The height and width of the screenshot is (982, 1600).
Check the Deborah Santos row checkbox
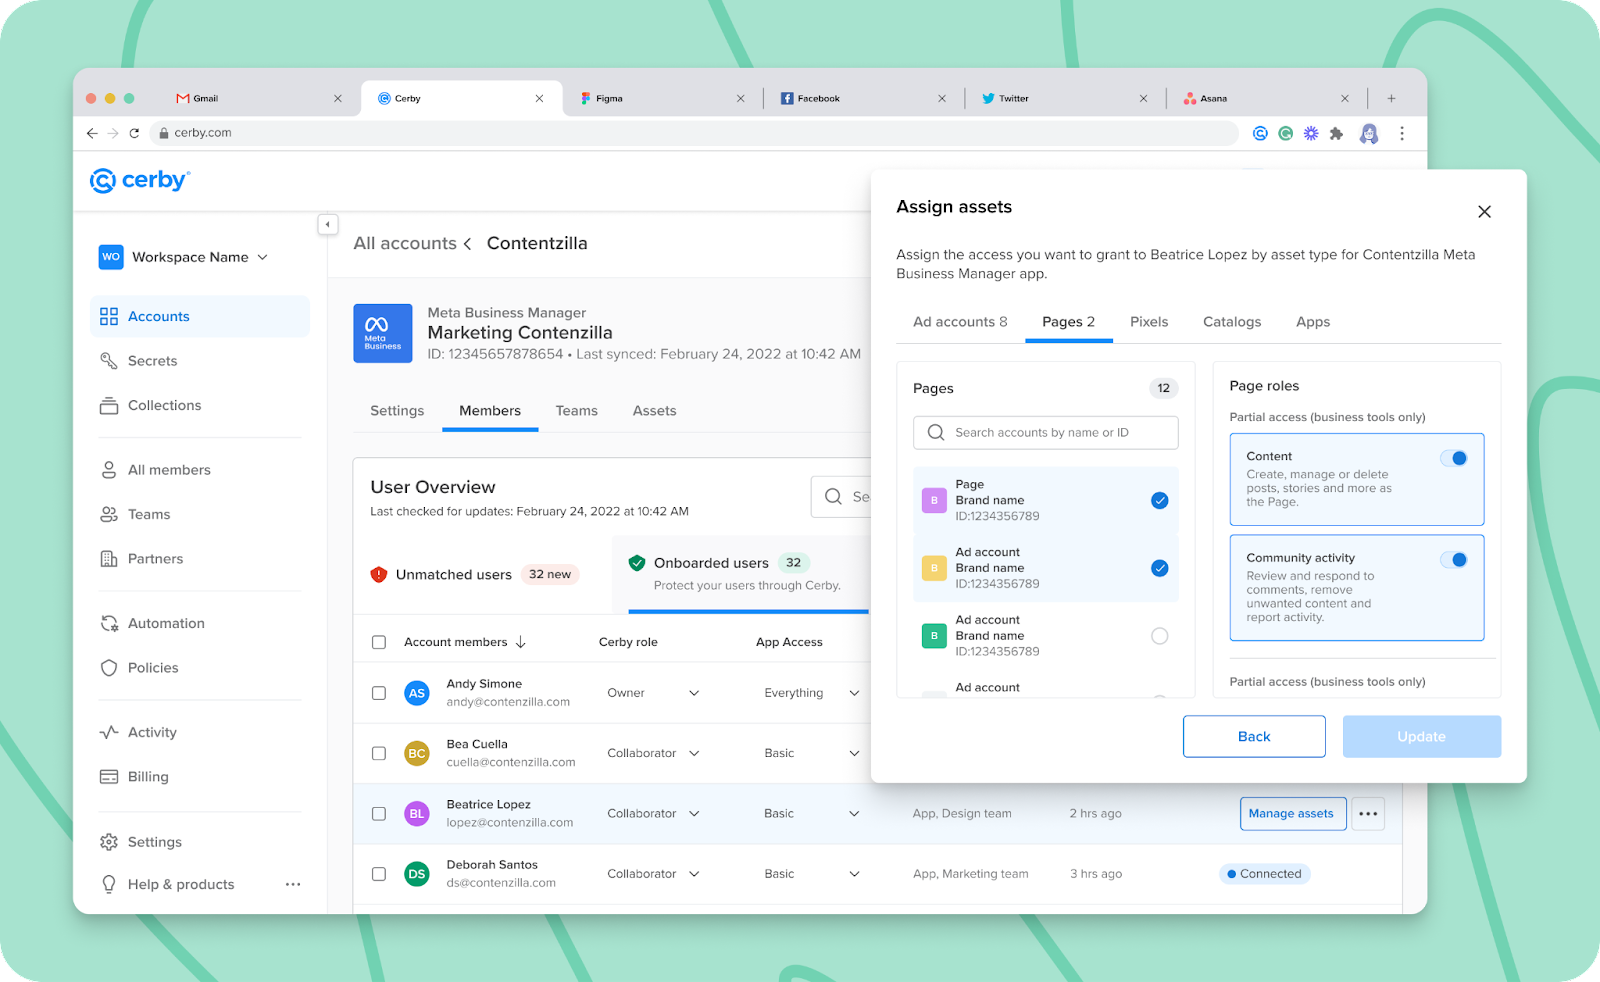[379, 874]
